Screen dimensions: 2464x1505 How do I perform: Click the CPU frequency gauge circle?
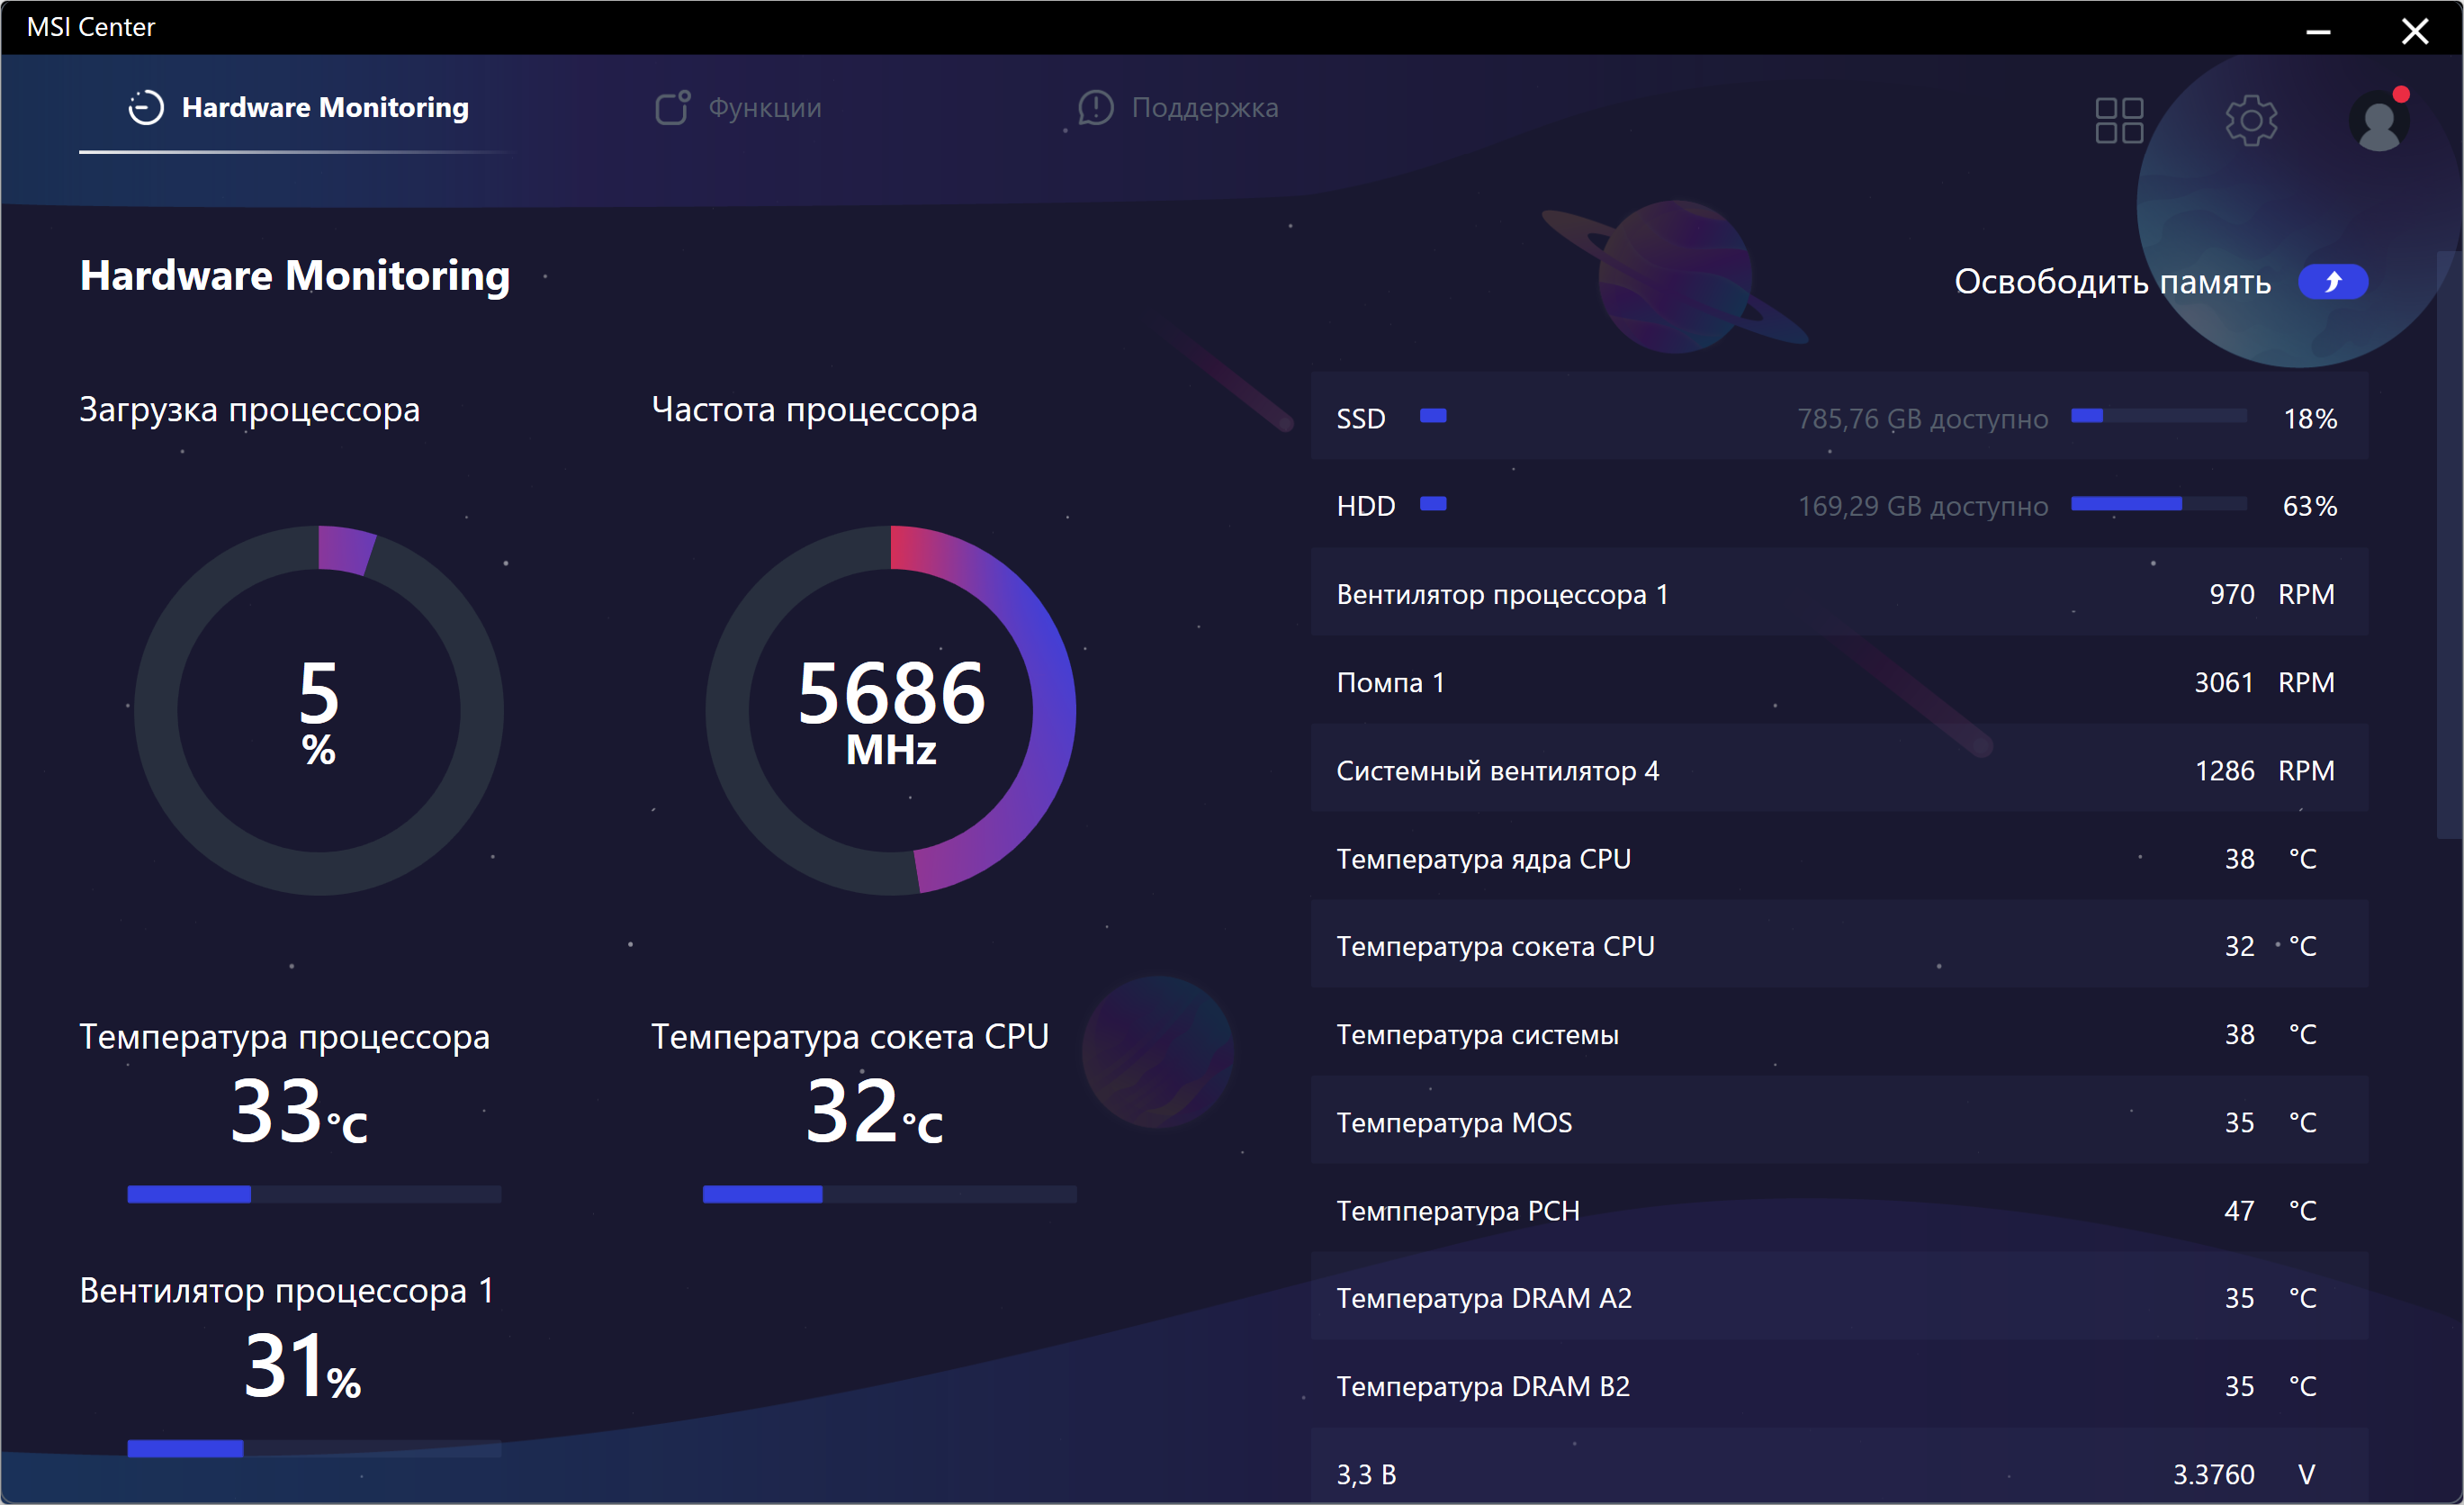pyautogui.click(x=890, y=710)
